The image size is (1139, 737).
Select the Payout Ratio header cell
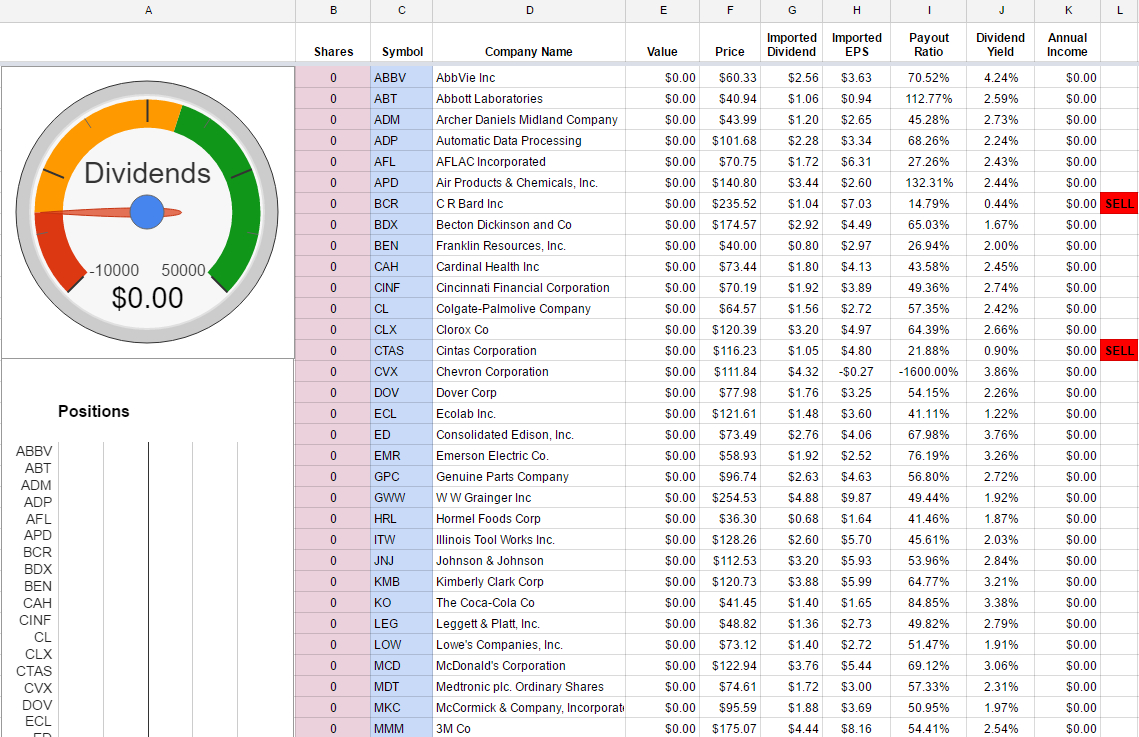(x=929, y=45)
